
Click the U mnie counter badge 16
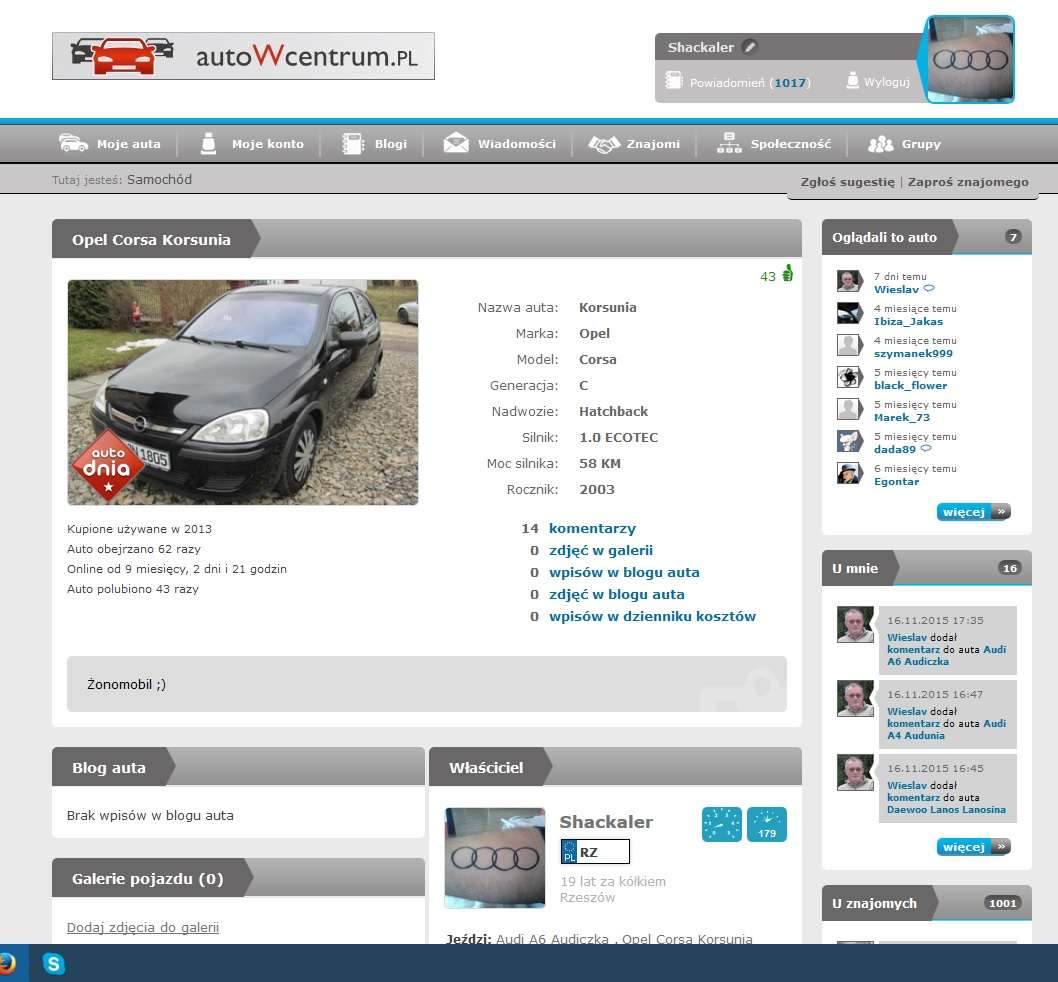pos(1009,568)
